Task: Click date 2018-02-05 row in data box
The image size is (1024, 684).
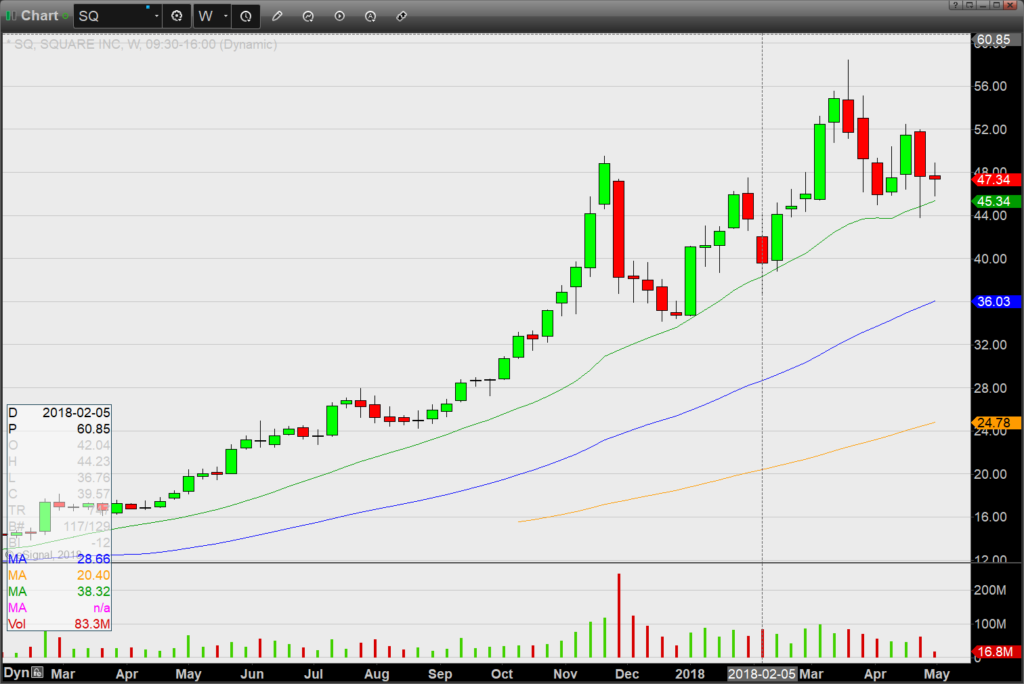Action: [59, 413]
